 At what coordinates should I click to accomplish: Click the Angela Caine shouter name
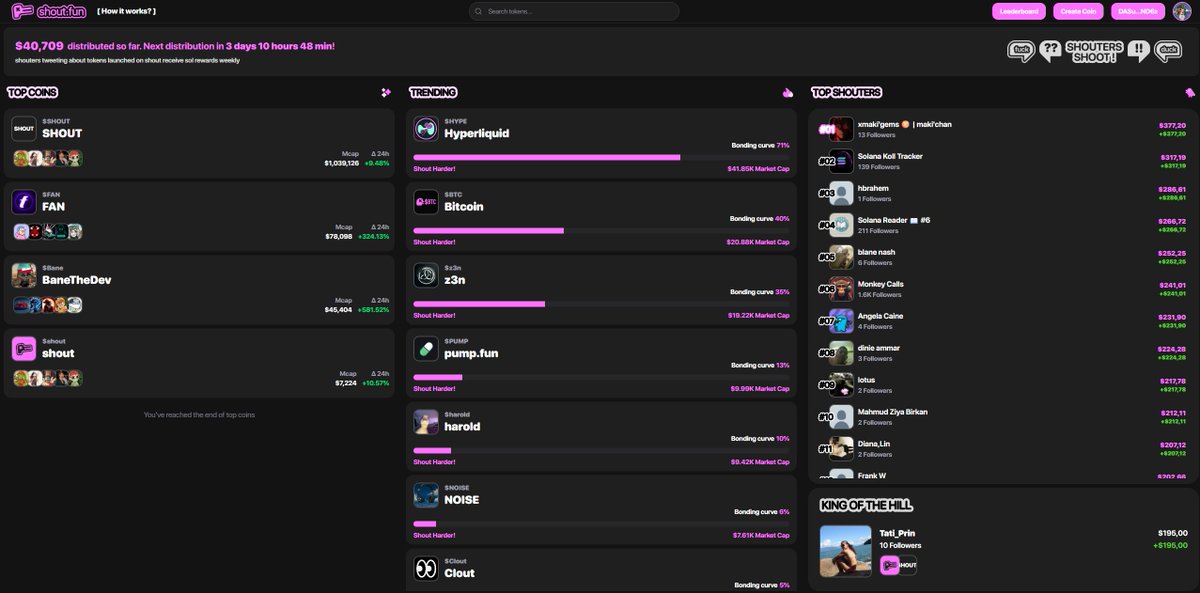pos(880,316)
